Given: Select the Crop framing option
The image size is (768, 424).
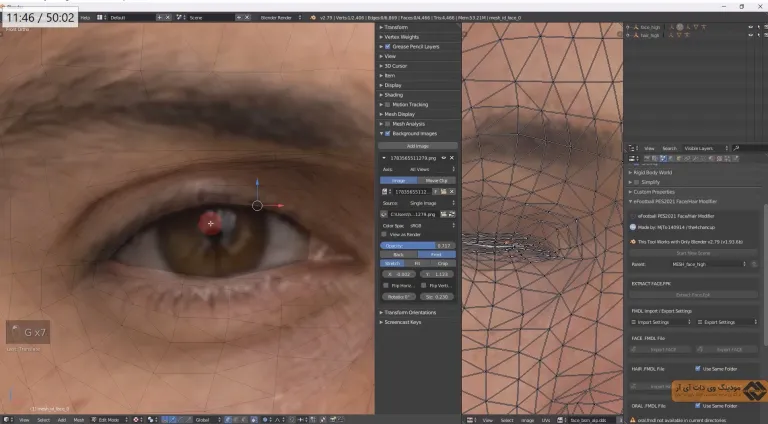Looking at the screenshot, I should [x=443, y=263].
